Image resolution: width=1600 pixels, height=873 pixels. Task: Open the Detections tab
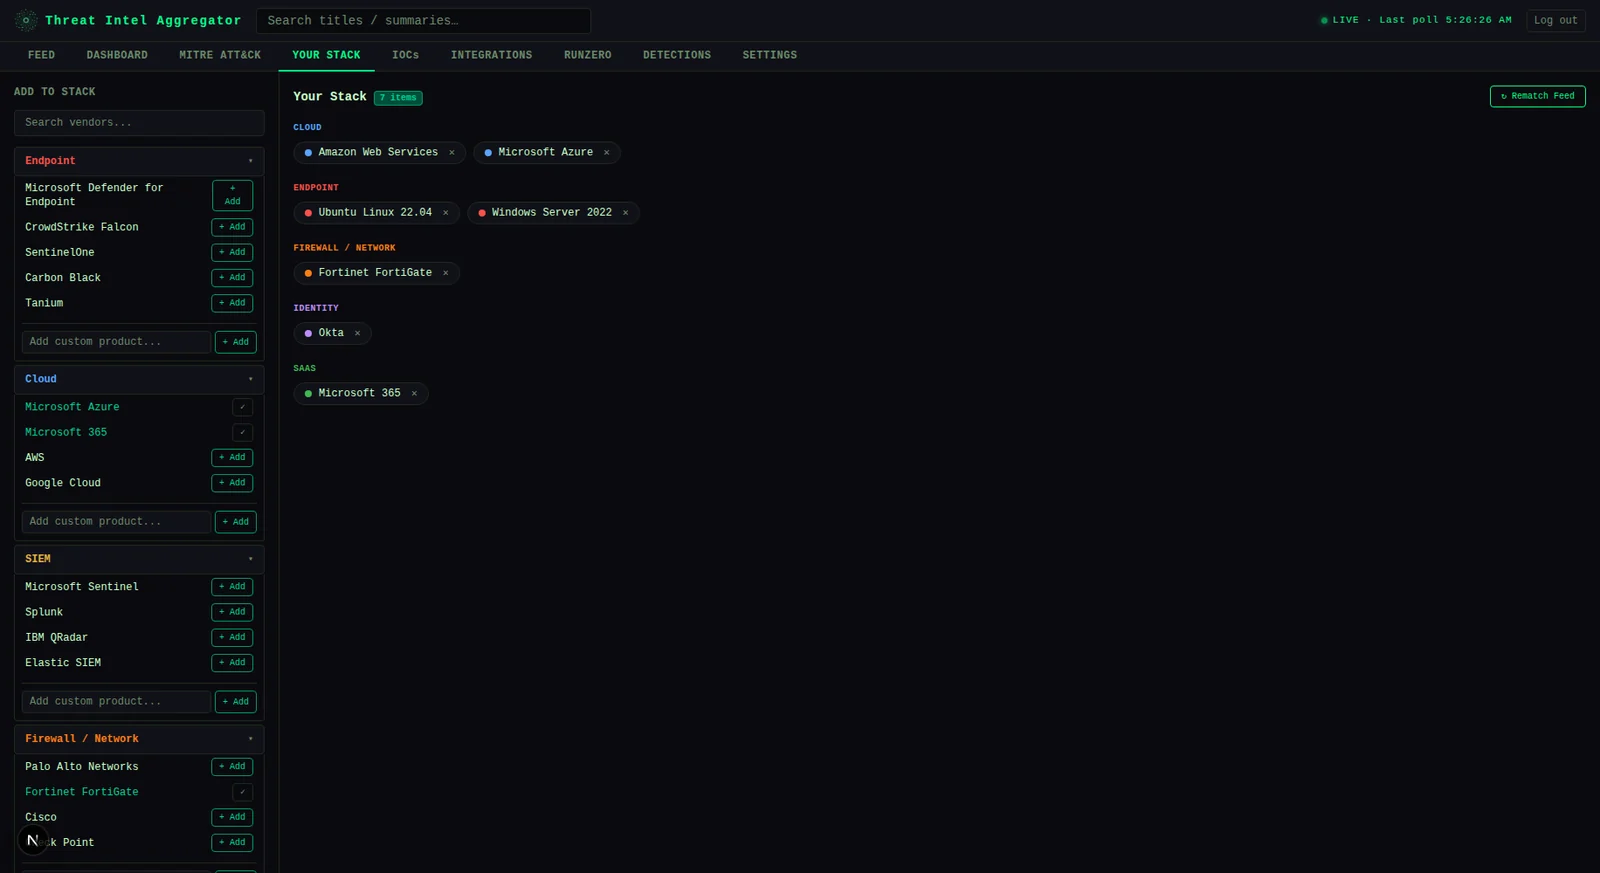(676, 56)
